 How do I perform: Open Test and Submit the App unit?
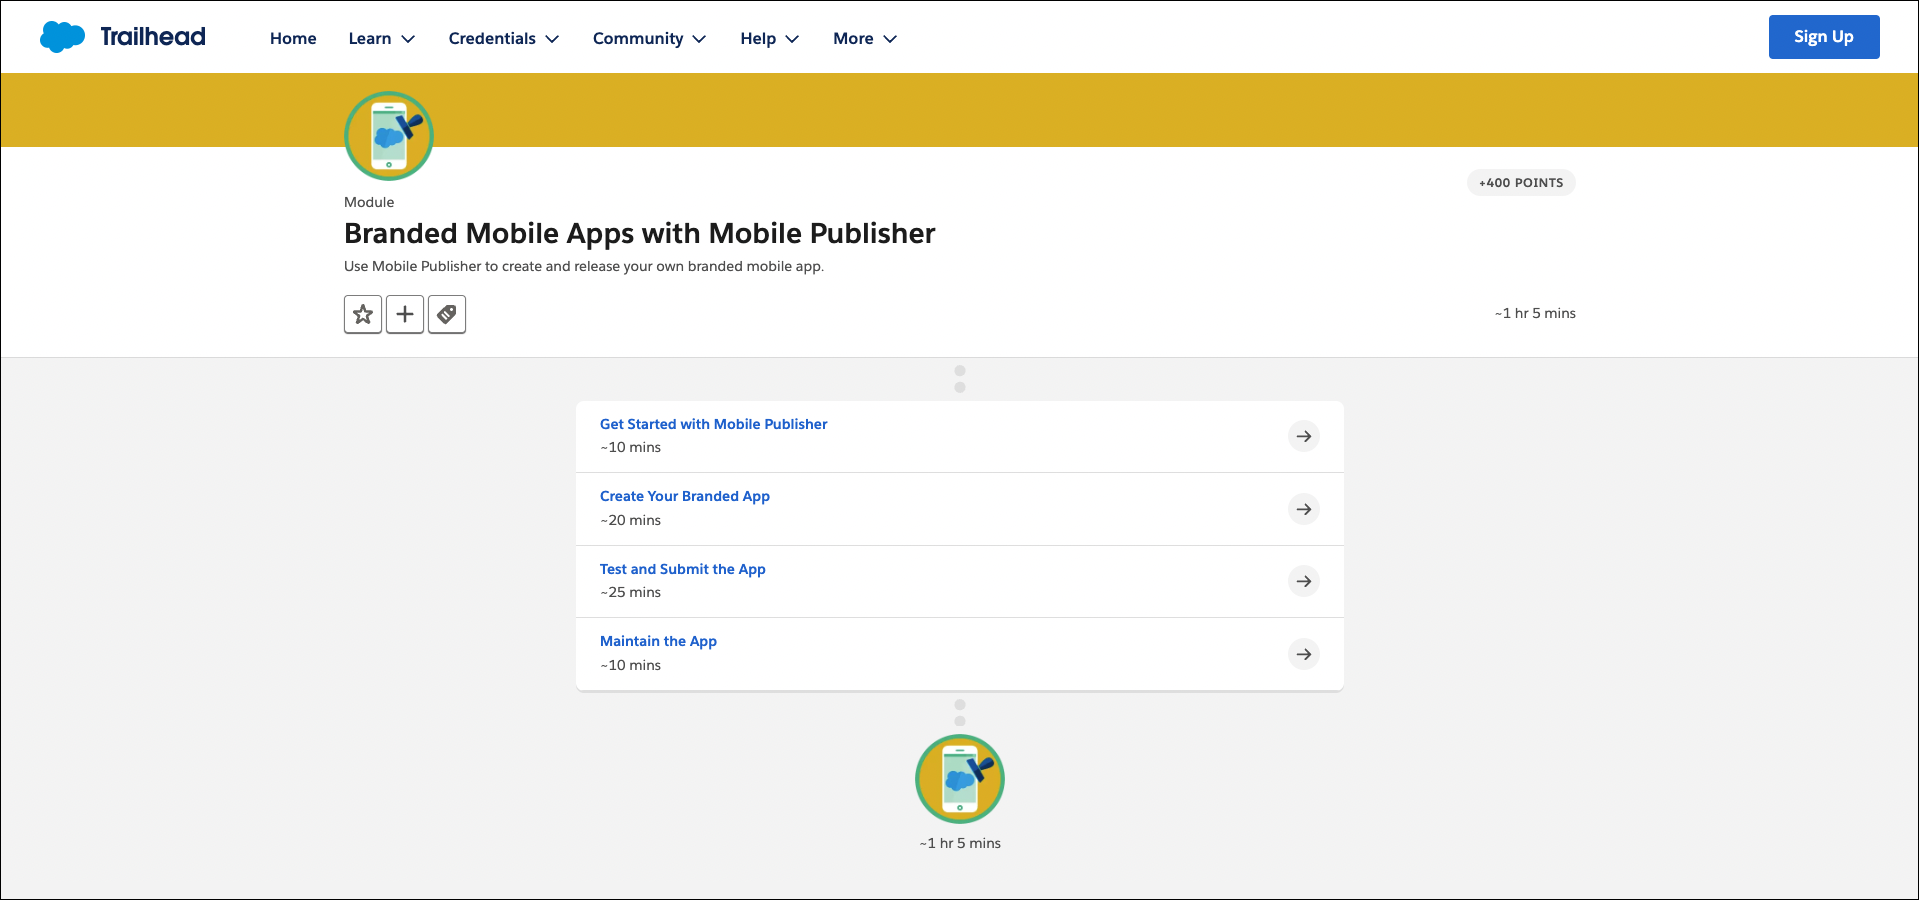(x=683, y=569)
